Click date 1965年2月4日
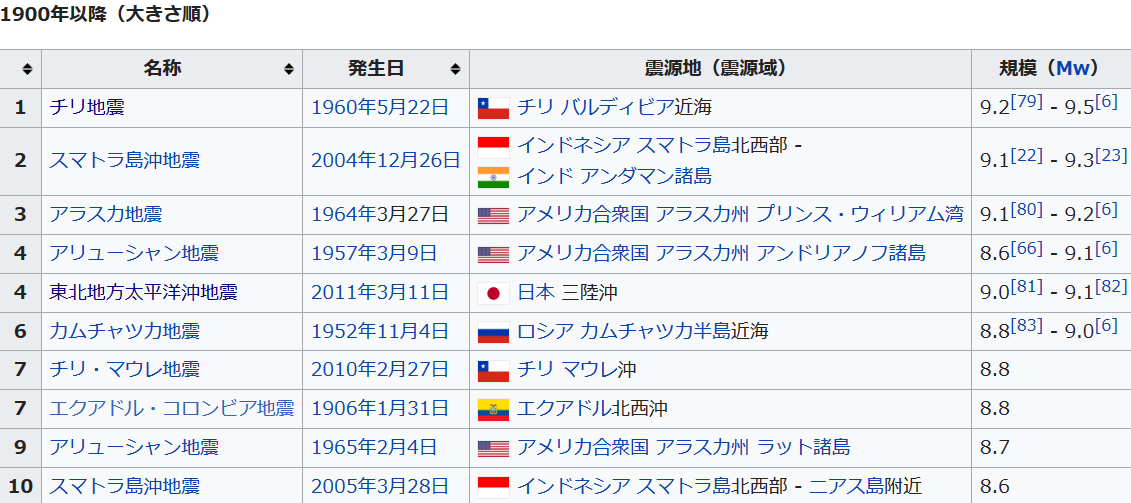 coord(374,448)
